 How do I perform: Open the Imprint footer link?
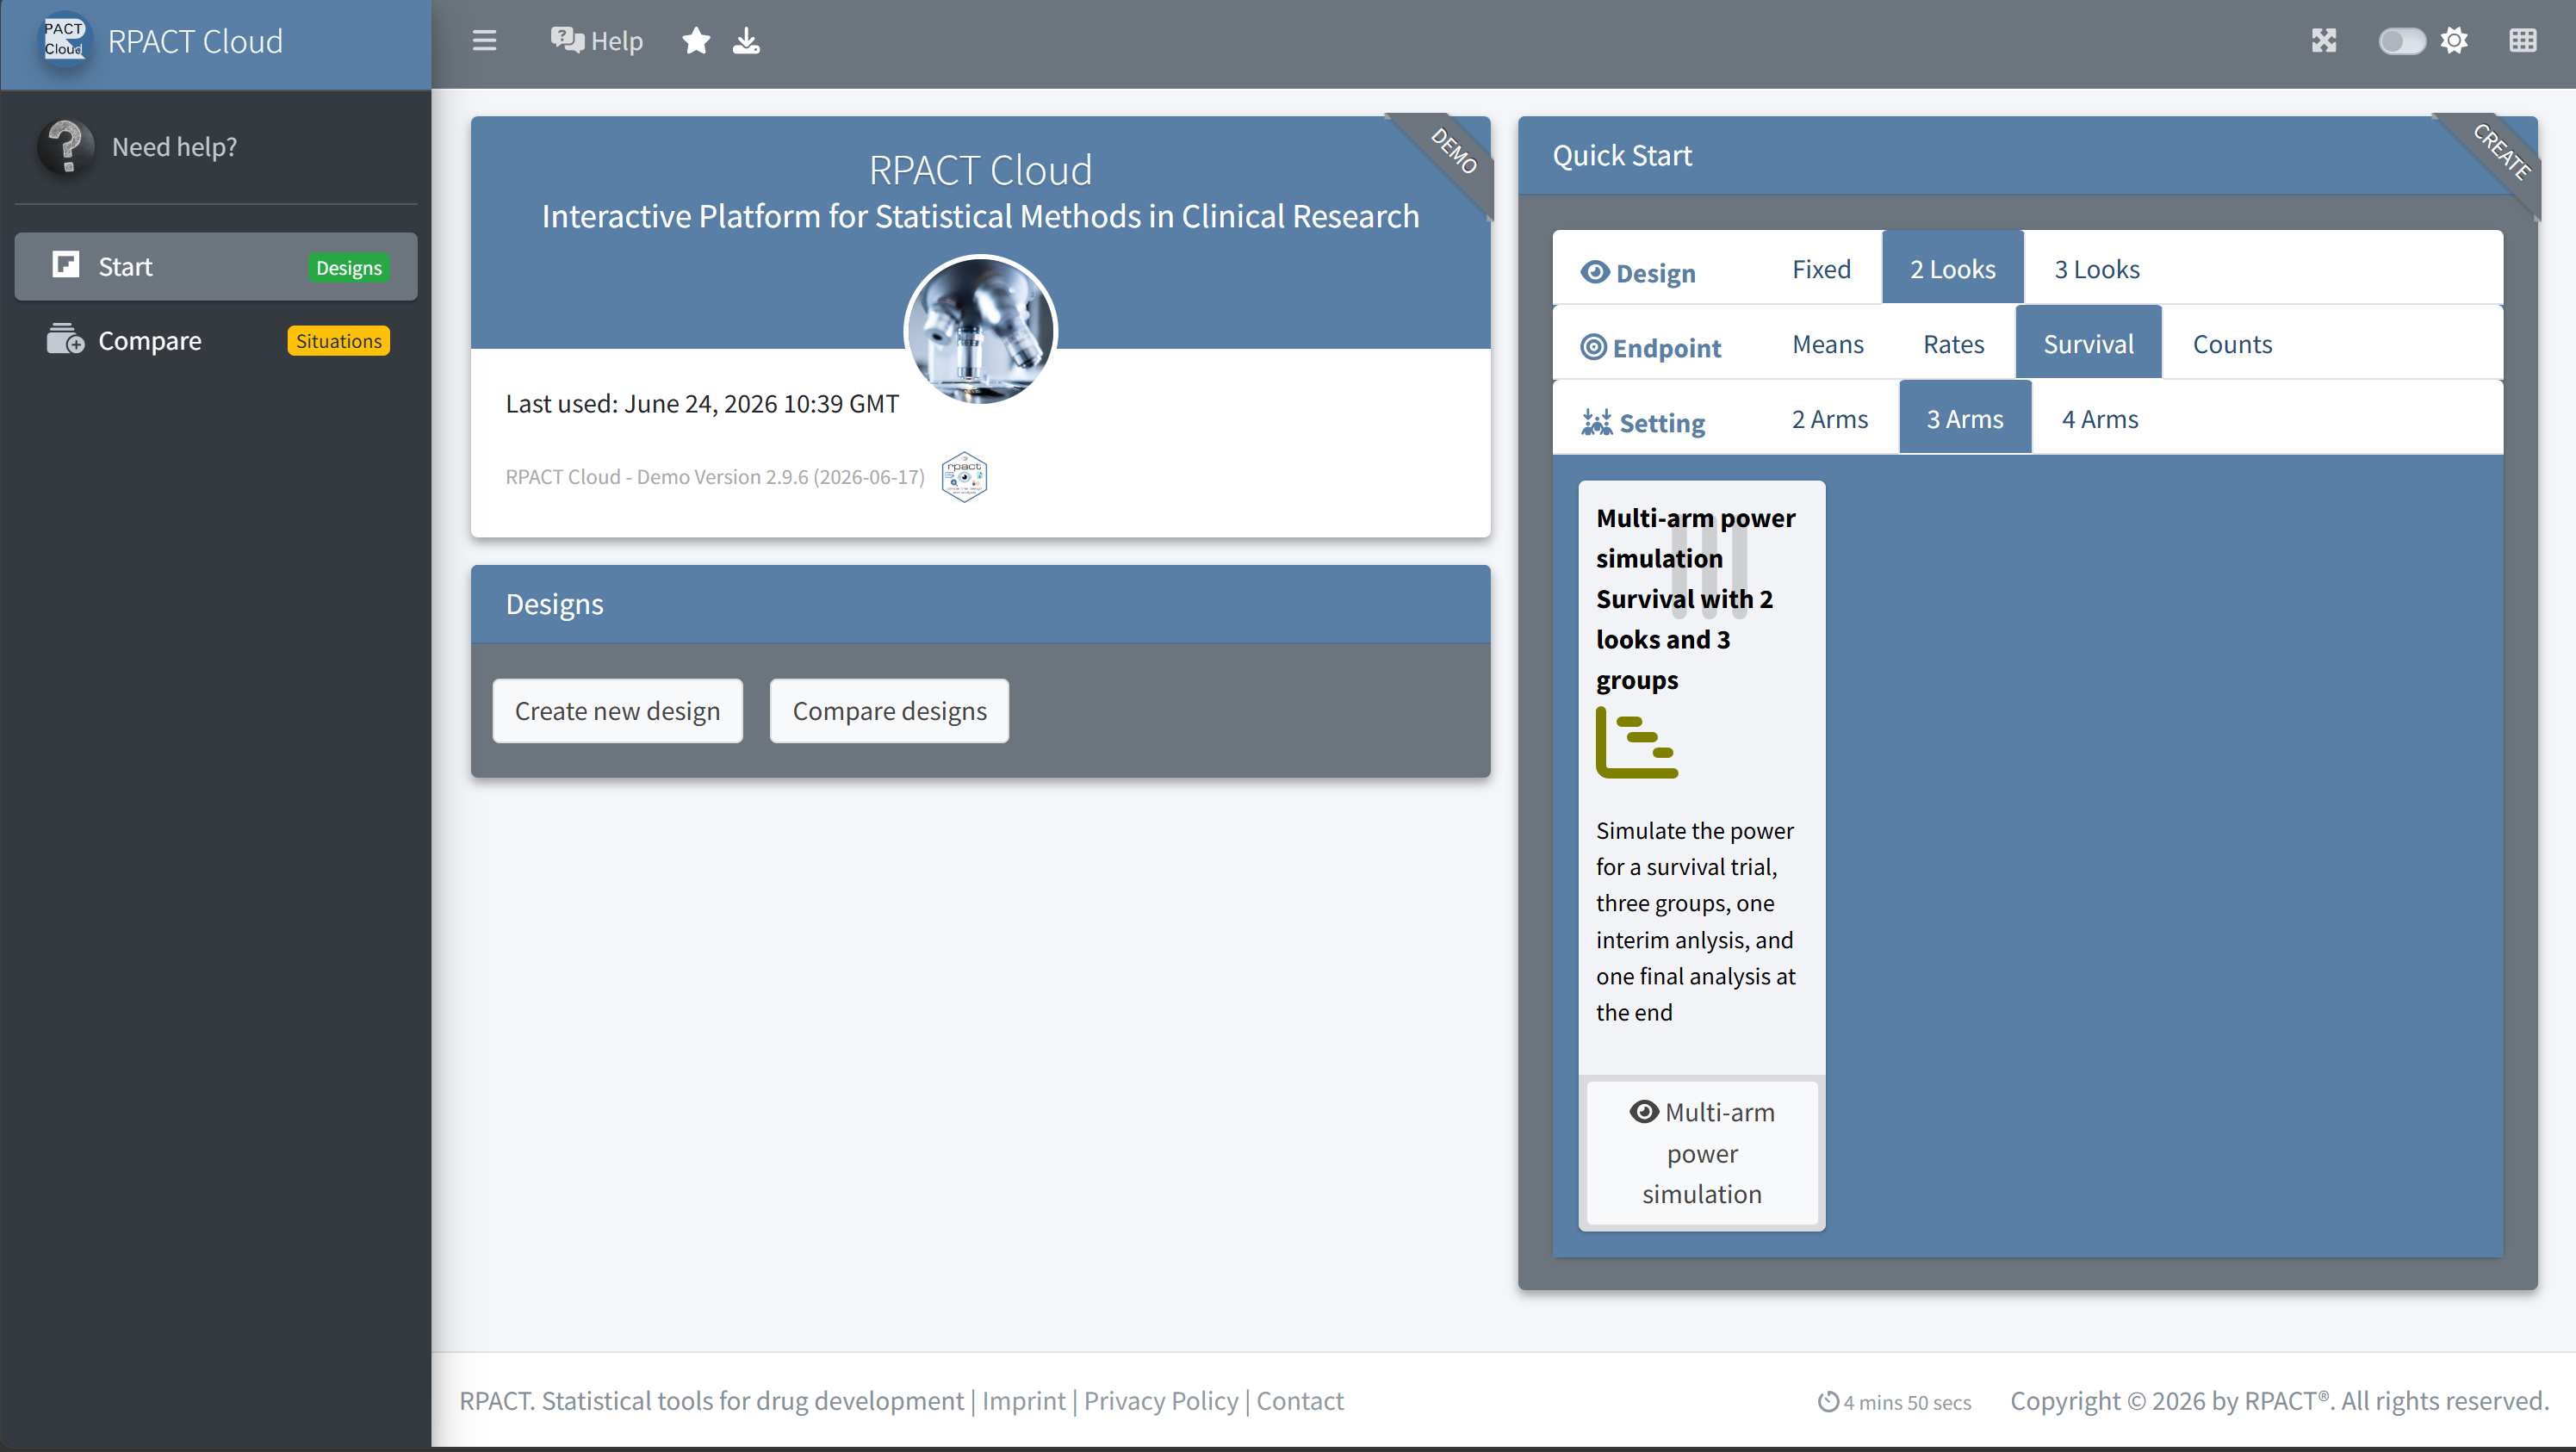[x=1023, y=1400]
